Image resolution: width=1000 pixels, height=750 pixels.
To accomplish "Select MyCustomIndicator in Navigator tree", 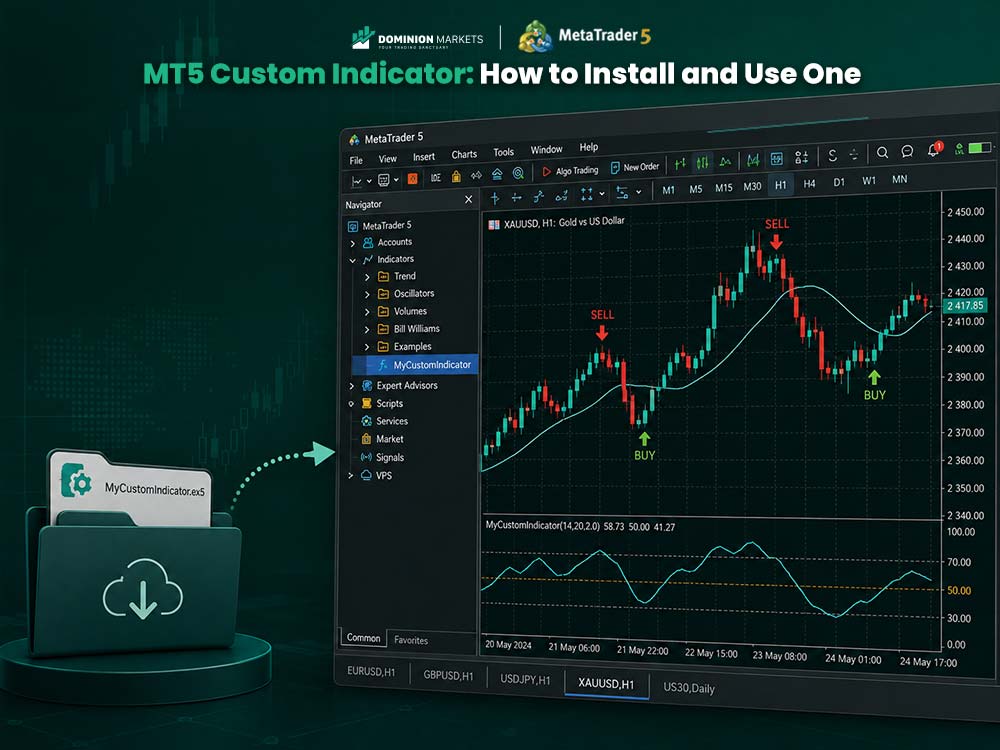I will pos(415,365).
